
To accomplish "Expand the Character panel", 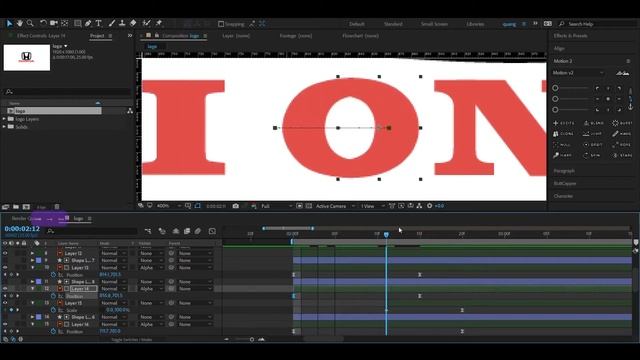I will [563, 196].
